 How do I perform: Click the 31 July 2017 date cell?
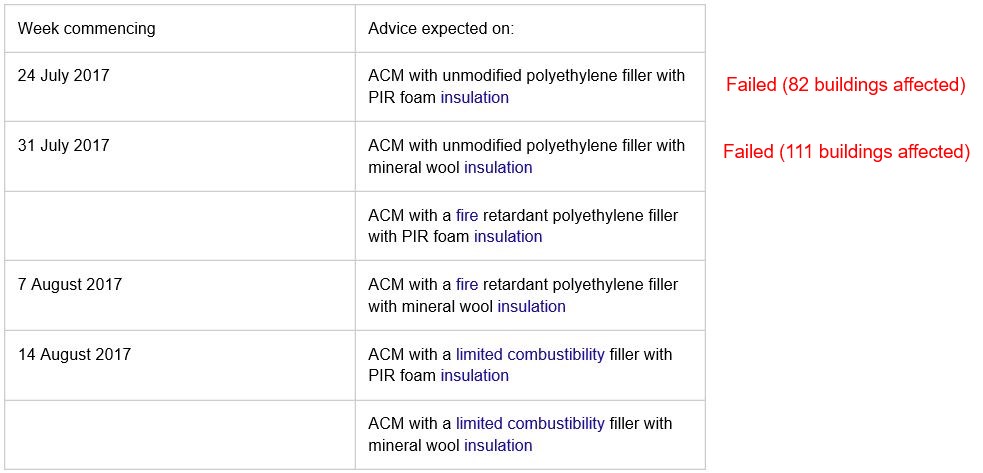point(180,156)
